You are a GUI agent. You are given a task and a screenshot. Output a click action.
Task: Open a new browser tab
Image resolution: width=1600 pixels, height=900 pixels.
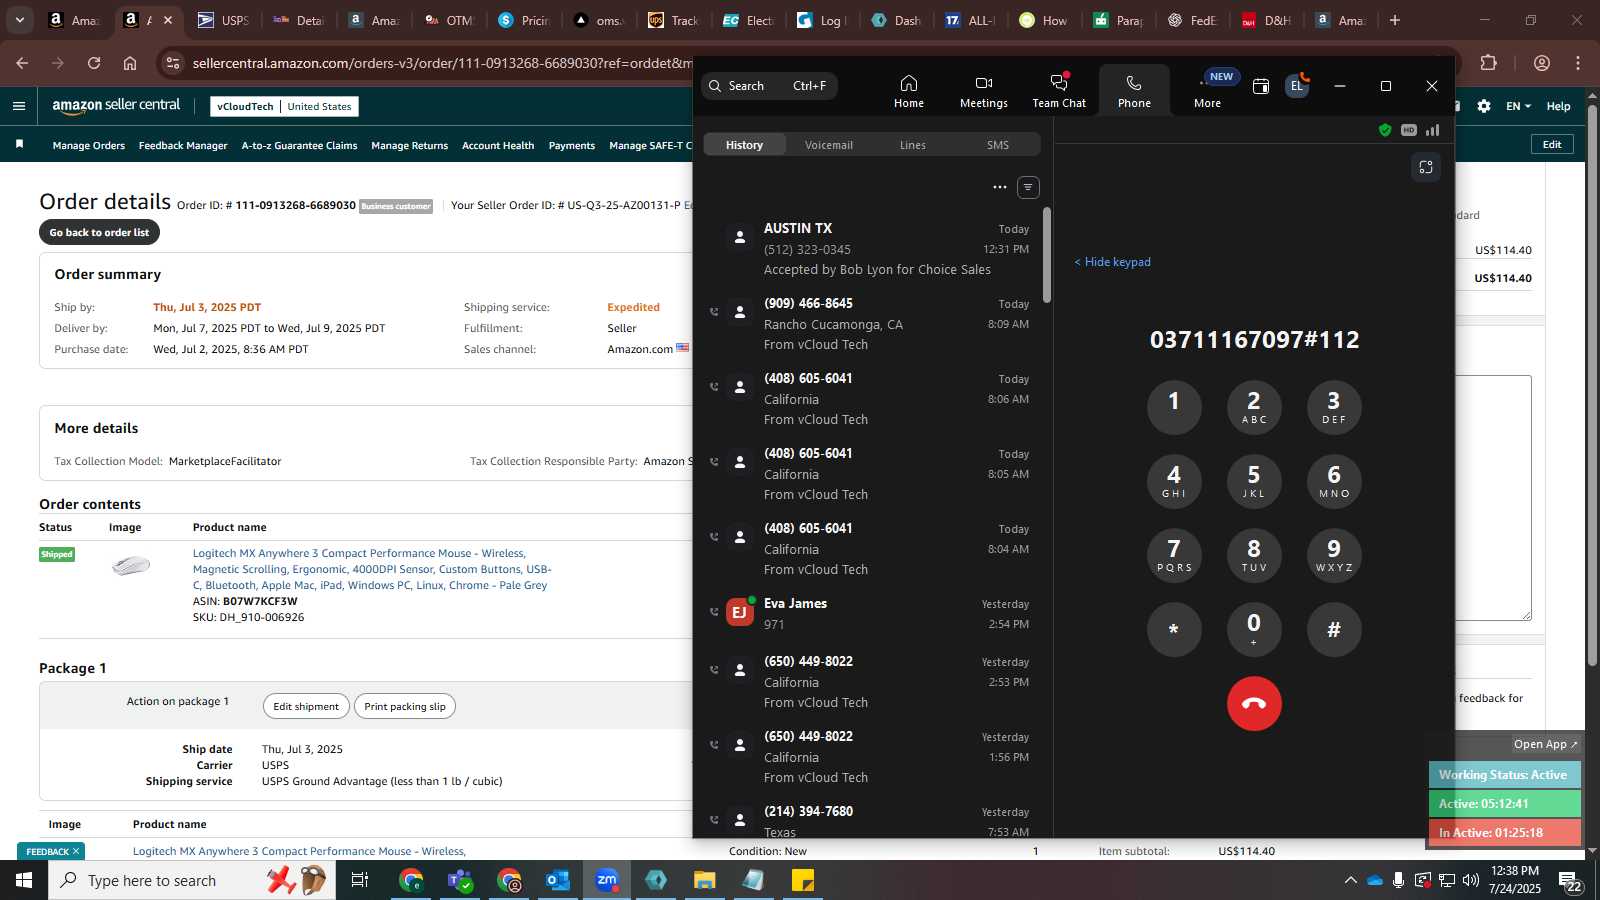[x=1395, y=20]
